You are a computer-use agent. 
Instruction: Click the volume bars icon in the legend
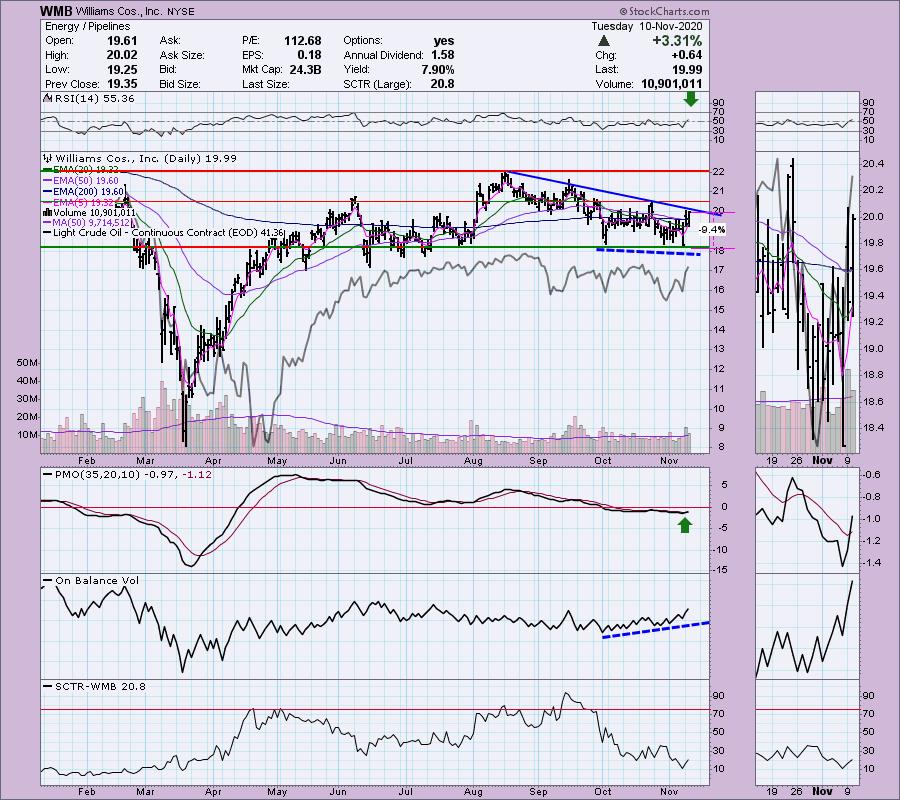point(48,212)
